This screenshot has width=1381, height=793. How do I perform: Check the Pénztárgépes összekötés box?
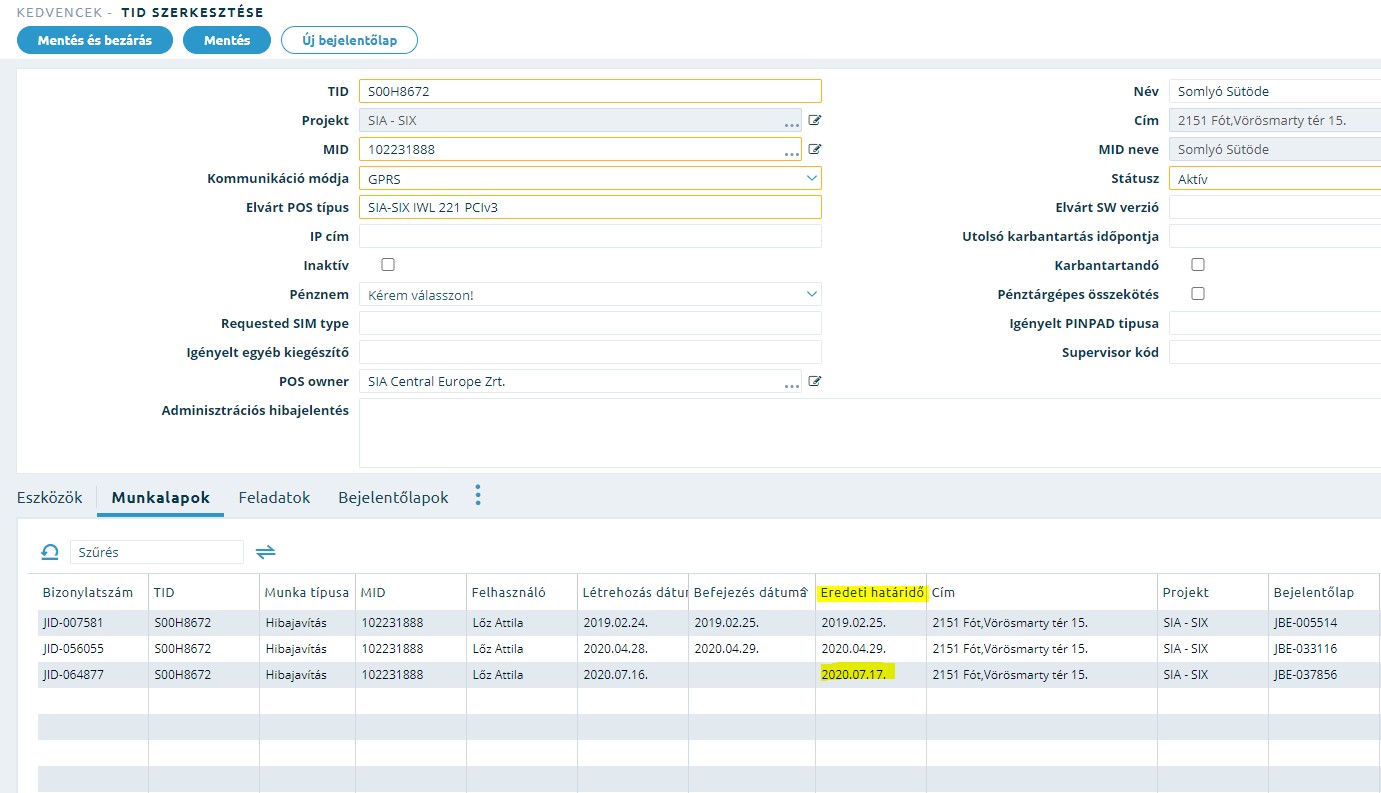[1198, 294]
